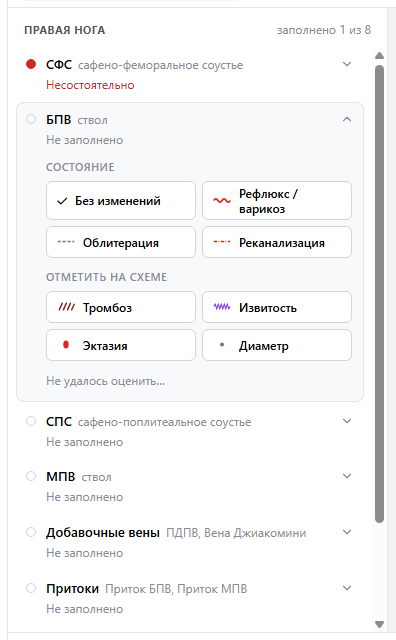Click the gray dashed obliteration icon
The width and height of the screenshot is (396, 640).
click(66, 242)
